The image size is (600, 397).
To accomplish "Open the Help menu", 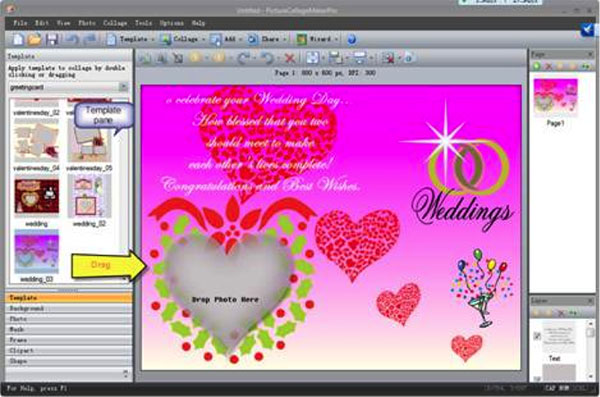I will coord(198,23).
